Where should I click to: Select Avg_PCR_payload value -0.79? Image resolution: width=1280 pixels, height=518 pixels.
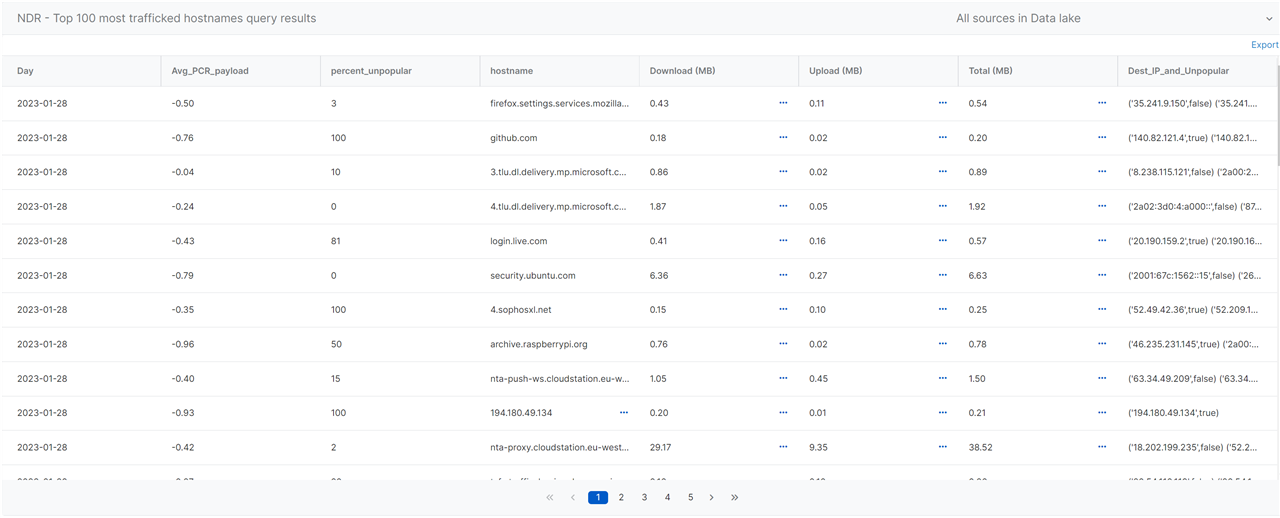[x=182, y=275]
